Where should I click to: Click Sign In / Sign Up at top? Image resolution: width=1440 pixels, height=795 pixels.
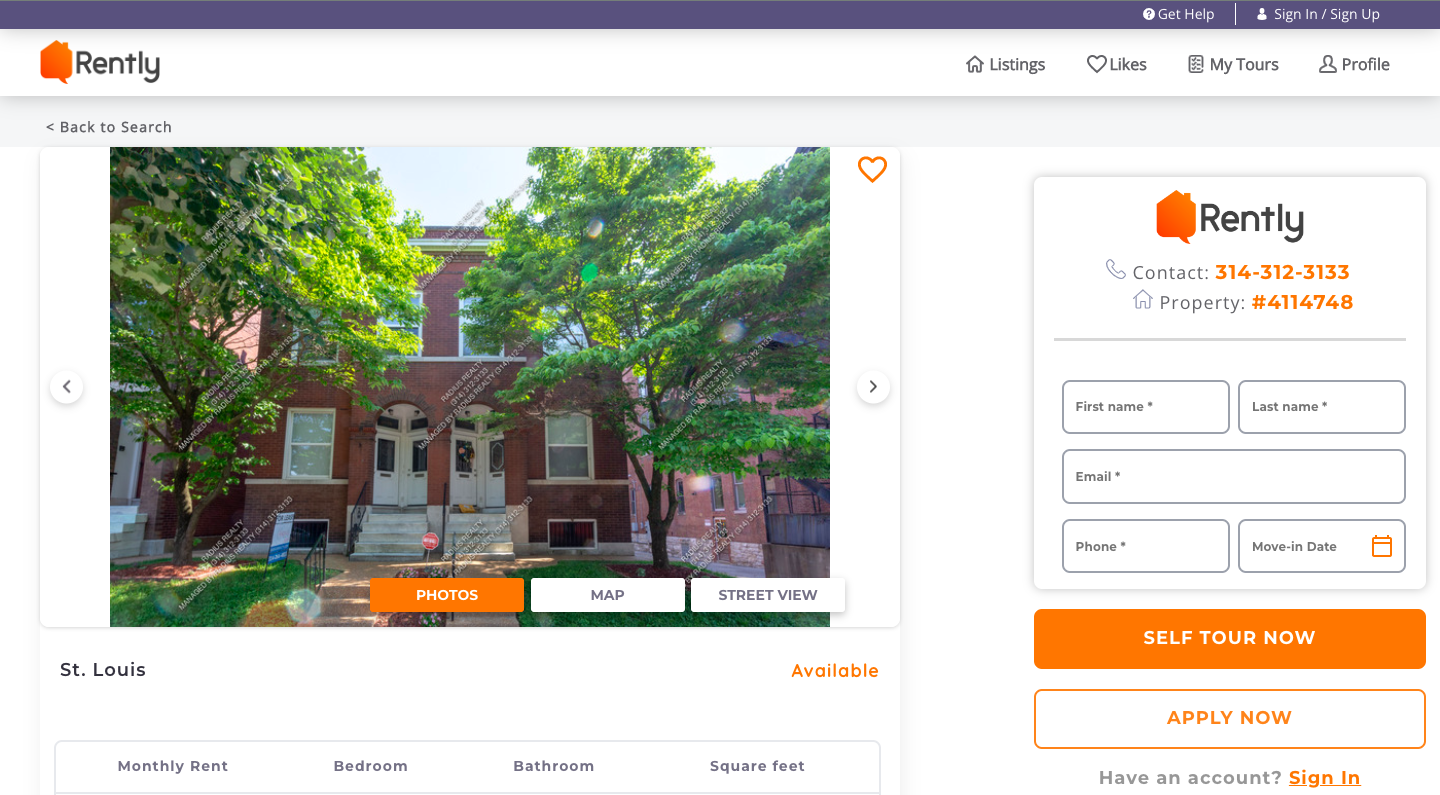coord(1318,14)
